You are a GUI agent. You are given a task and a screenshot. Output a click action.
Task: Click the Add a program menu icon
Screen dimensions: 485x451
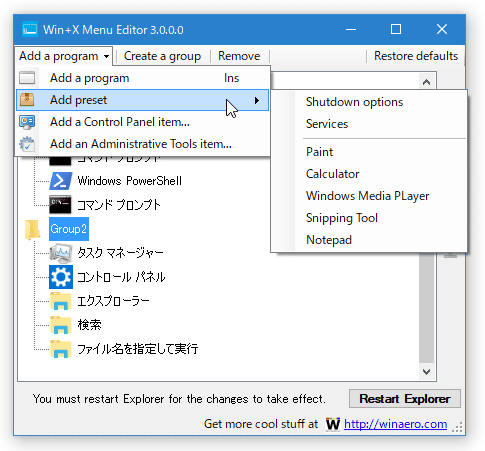pos(27,78)
